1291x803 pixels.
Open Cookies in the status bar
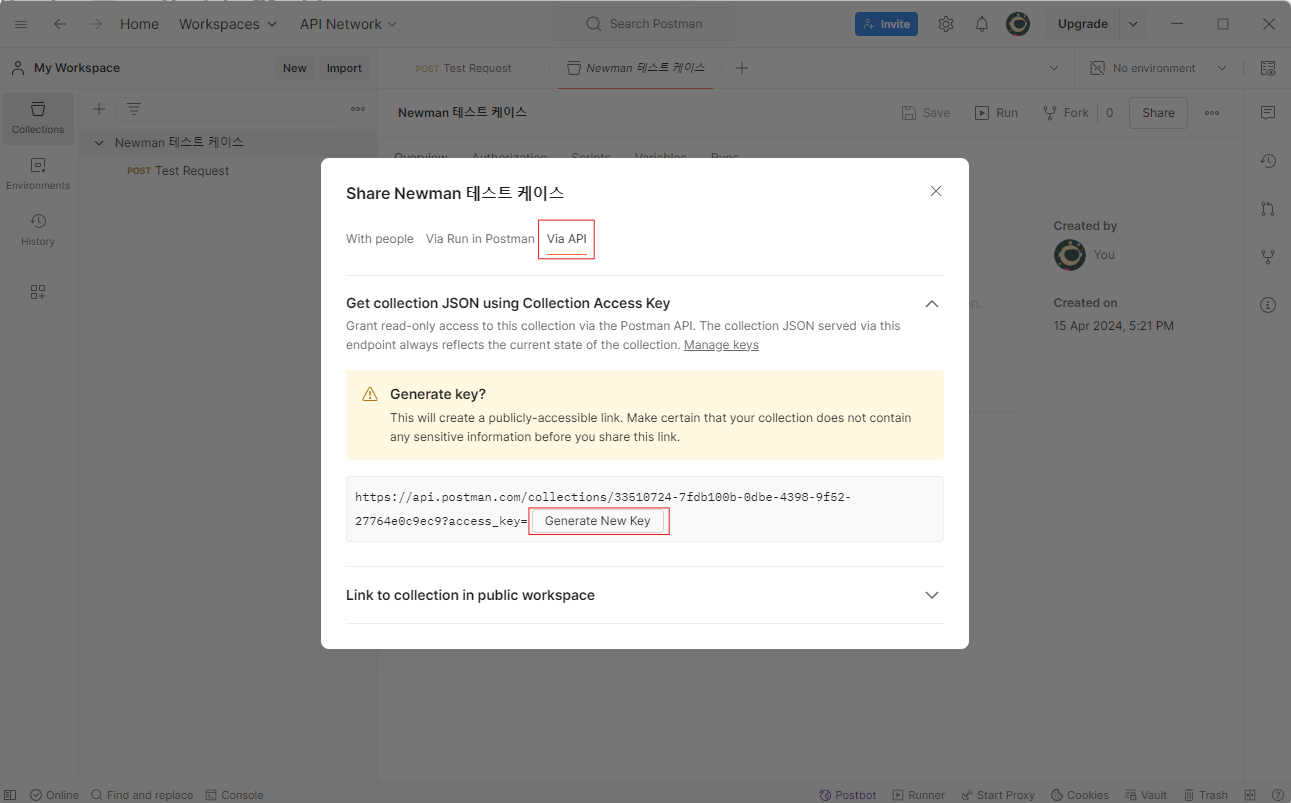click(1080, 795)
